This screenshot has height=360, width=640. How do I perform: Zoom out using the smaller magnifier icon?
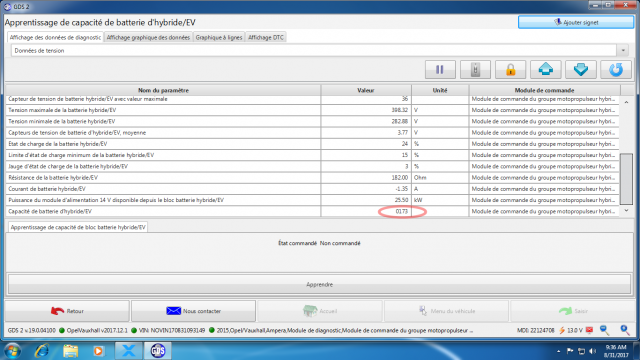tap(604, 330)
